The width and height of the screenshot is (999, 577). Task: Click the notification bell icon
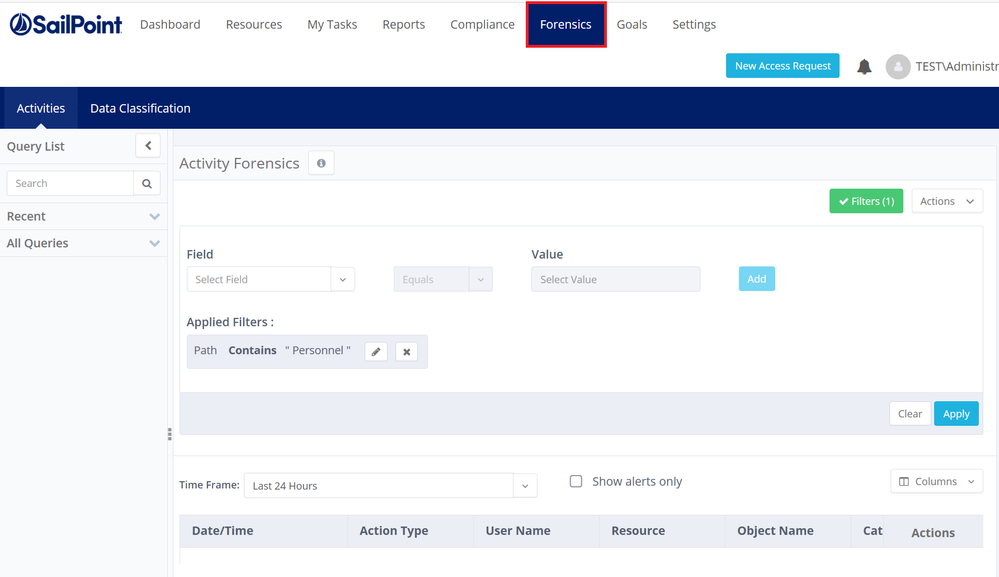click(864, 66)
